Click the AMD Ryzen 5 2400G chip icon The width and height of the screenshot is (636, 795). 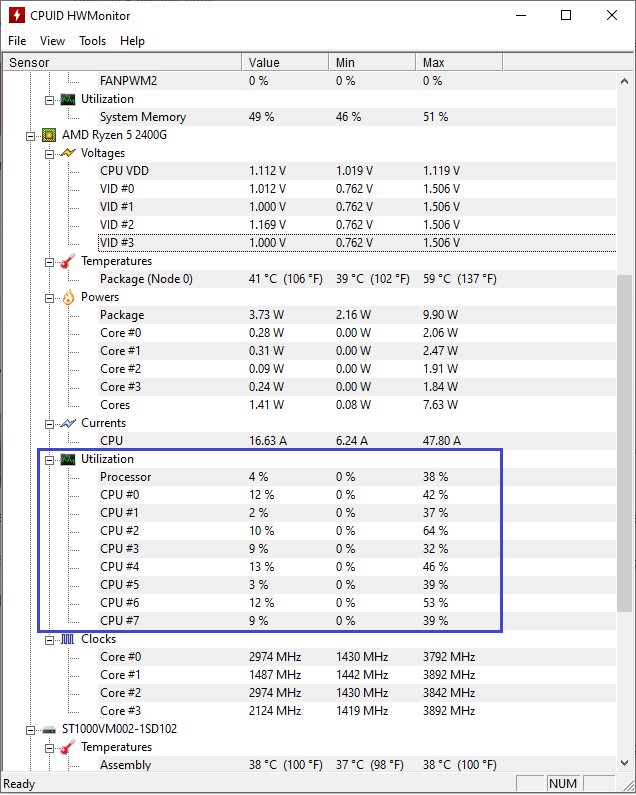(x=49, y=135)
